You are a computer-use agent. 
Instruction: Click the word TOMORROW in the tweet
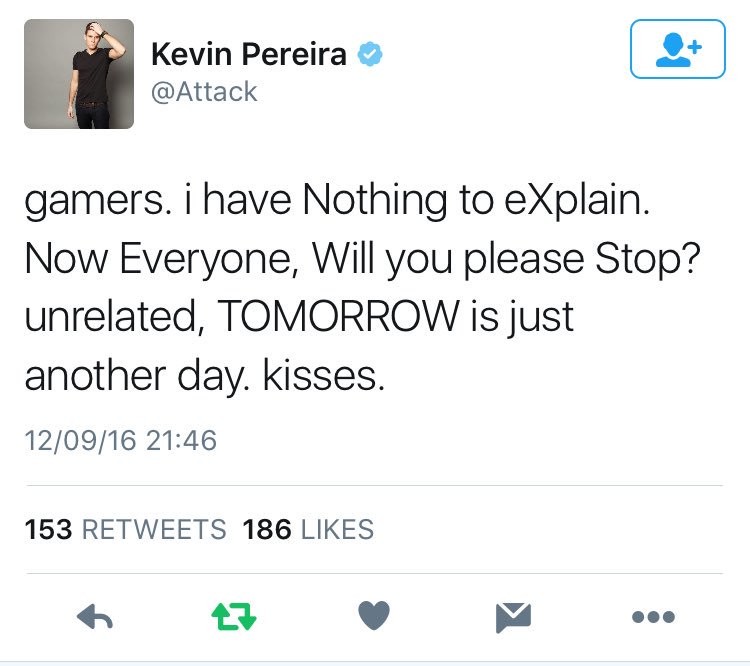pos(338,316)
